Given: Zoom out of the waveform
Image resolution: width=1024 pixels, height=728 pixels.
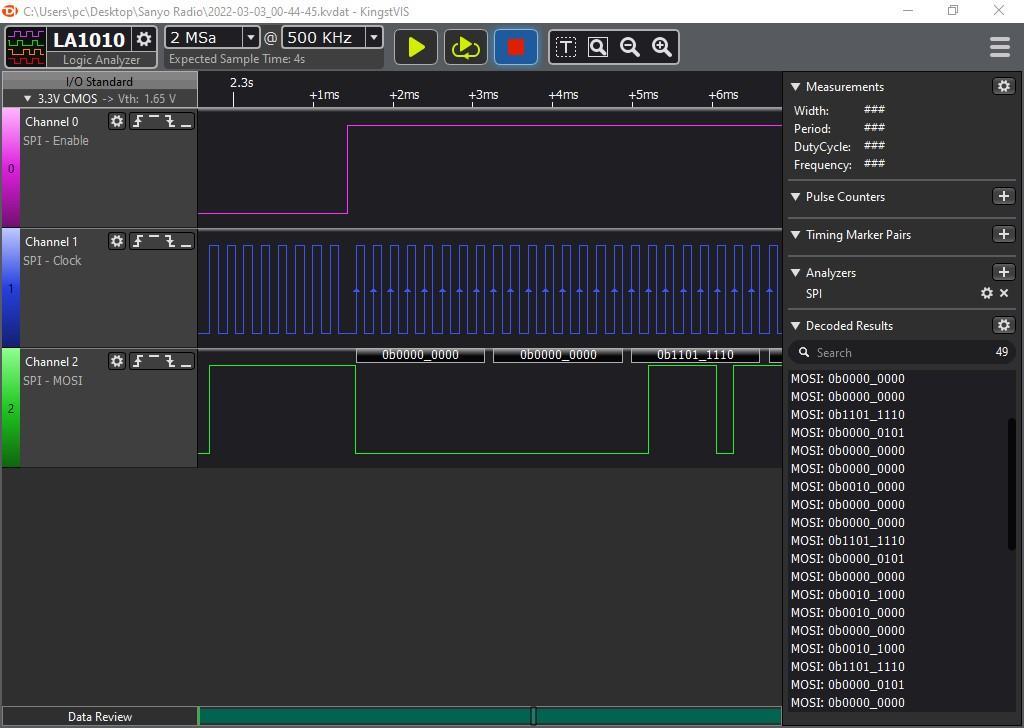Looking at the screenshot, I should pos(630,47).
